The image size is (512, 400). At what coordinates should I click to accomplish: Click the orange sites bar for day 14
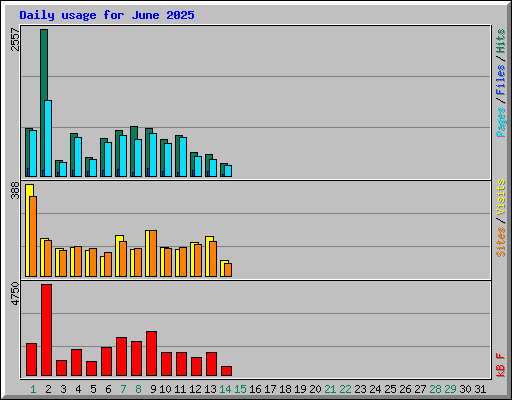click(228, 270)
